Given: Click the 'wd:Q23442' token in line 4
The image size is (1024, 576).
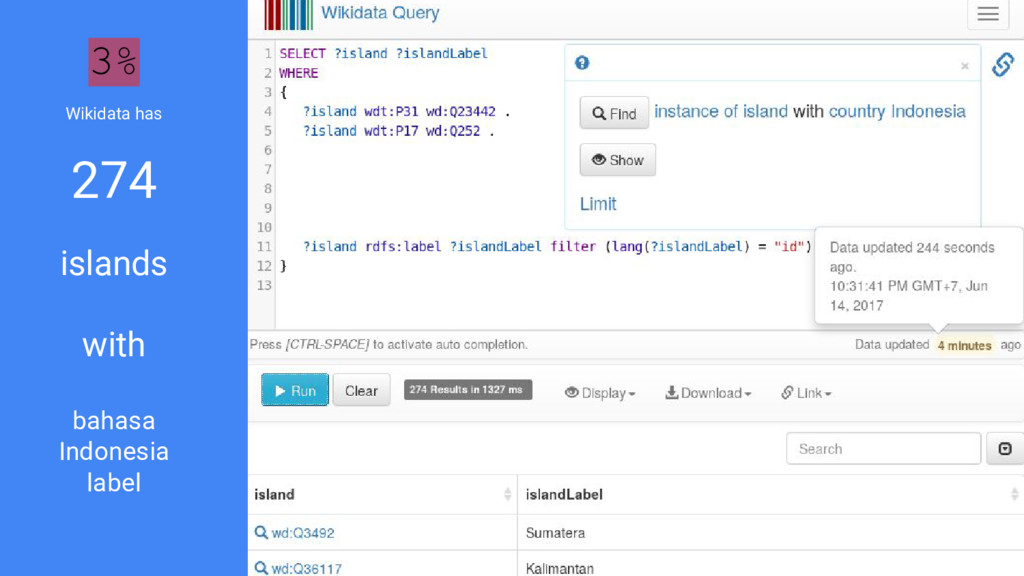Looking at the screenshot, I should coord(460,112).
